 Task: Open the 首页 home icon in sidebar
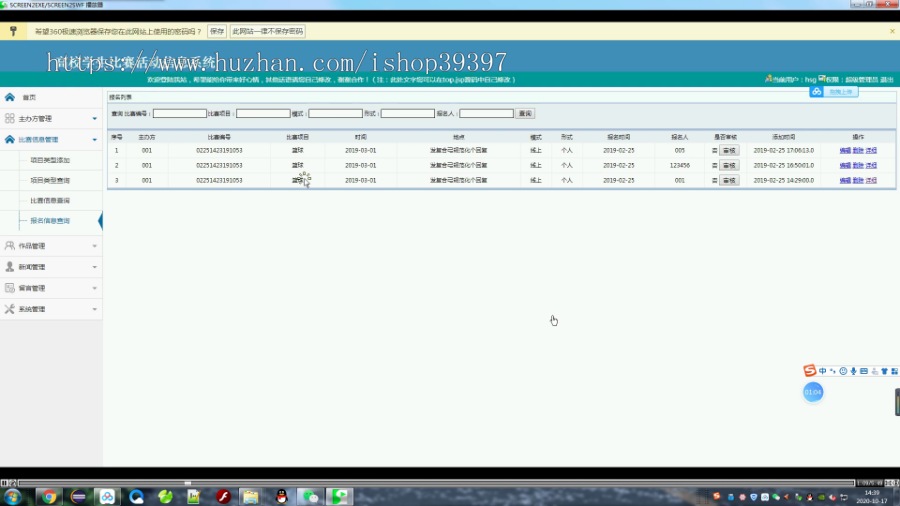[10, 97]
